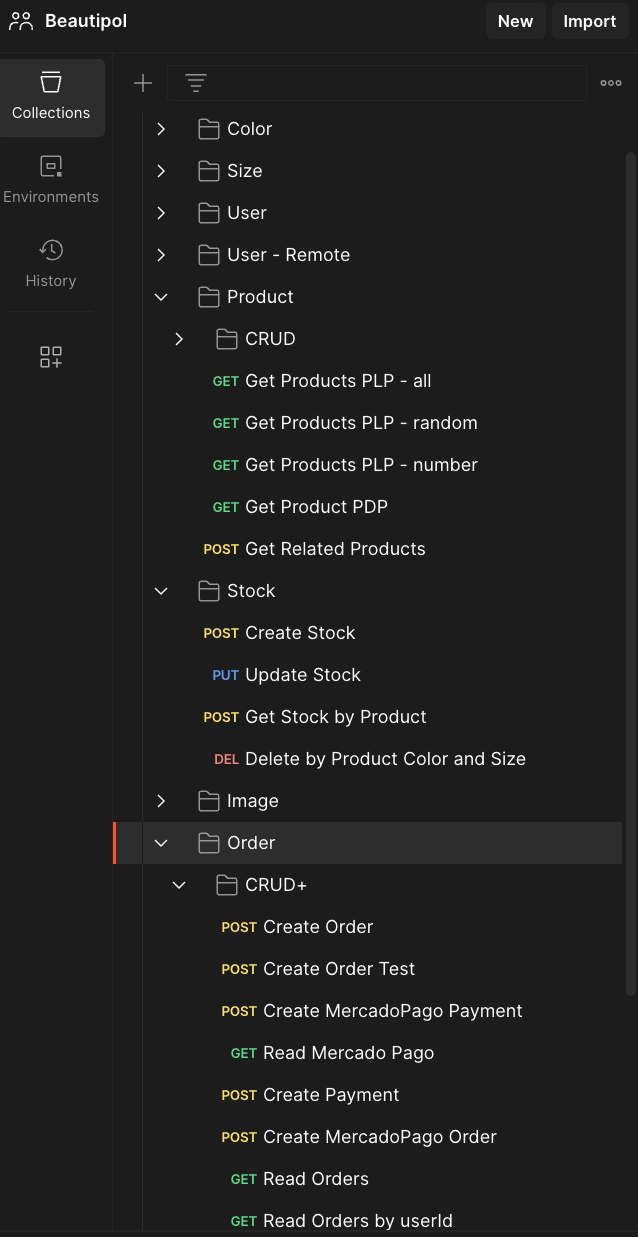638x1237 pixels.
Task: Open the History sidebar tab
Action: 51,265
